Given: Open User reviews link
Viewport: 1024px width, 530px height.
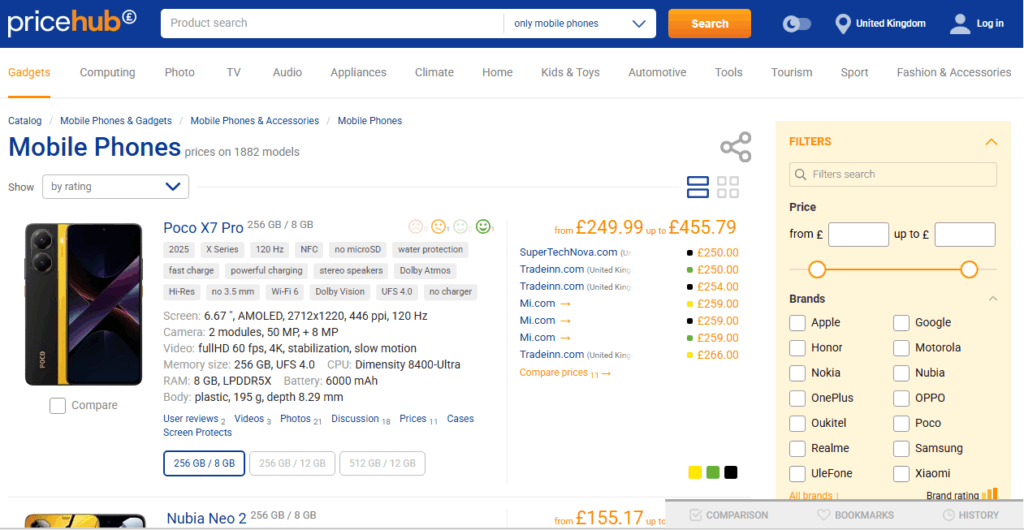Looking at the screenshot, I should tap(191, 419).
